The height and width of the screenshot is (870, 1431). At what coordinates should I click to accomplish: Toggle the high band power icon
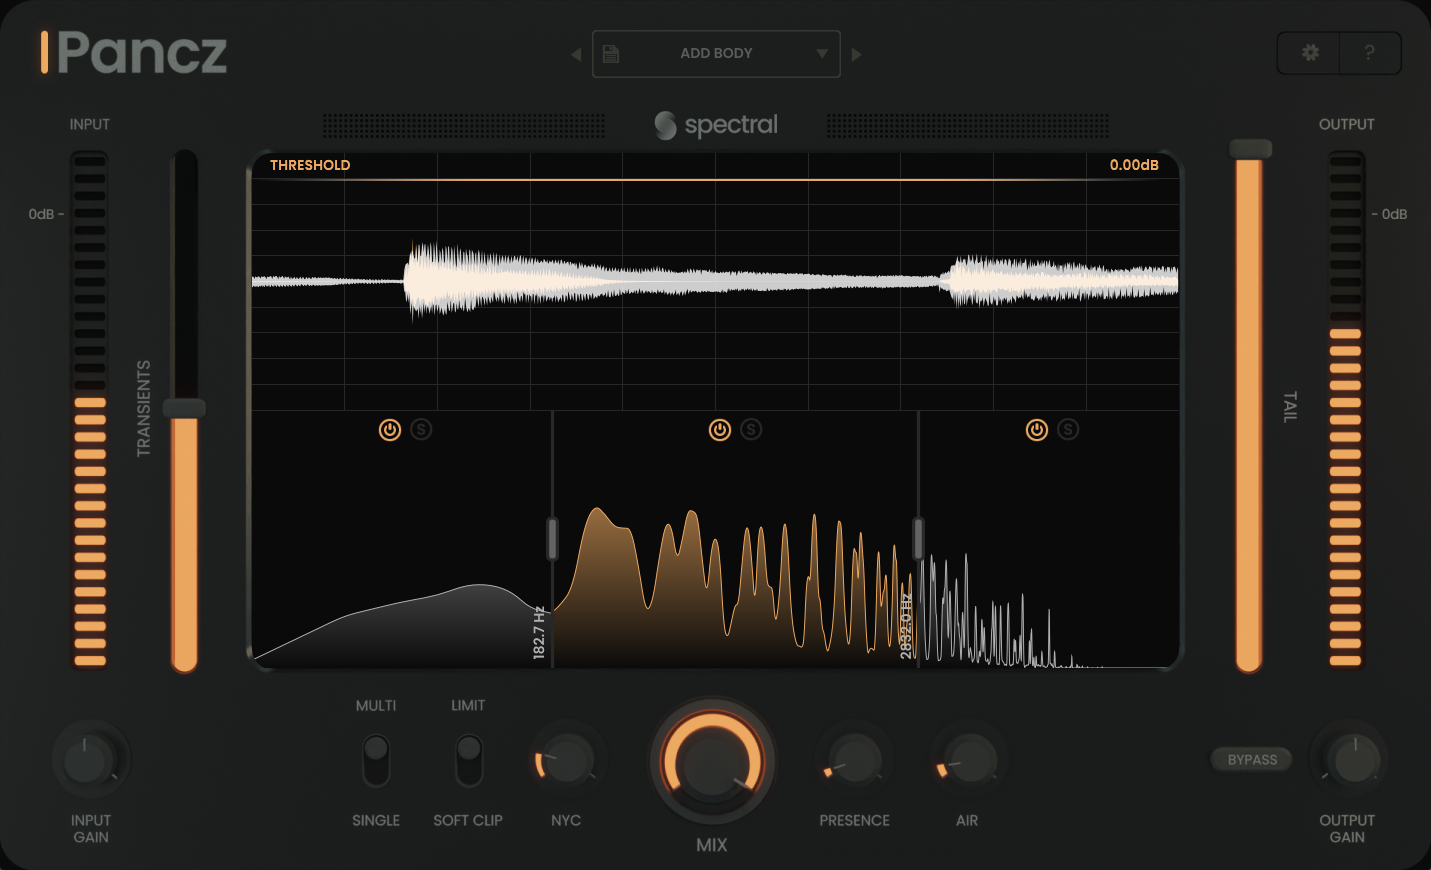(1037, 430)
